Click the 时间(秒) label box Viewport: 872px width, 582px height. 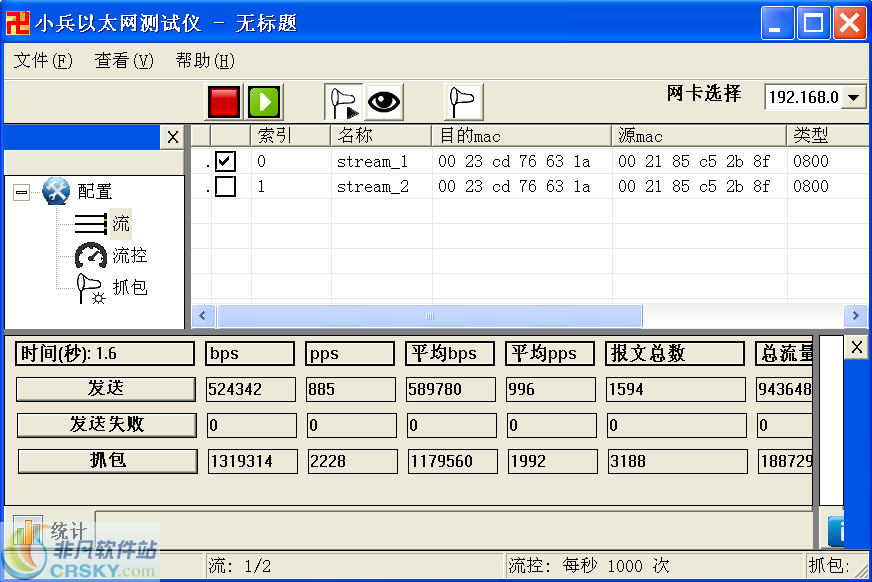click(105, 354)
